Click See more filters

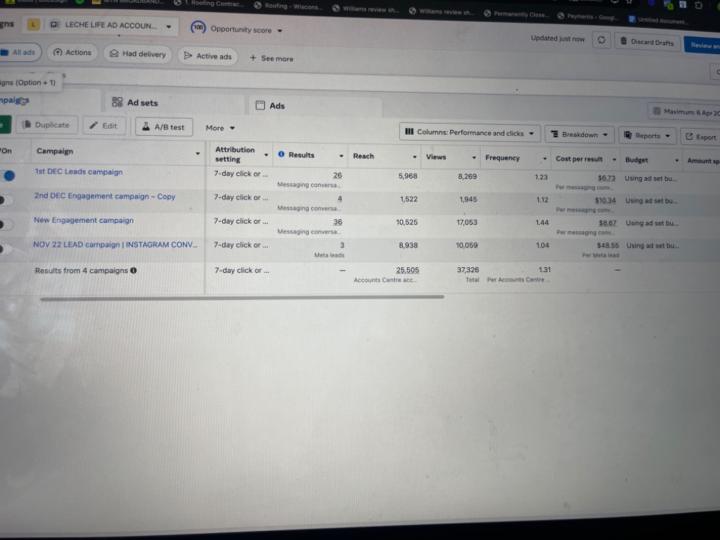click(x=271, y=58)
